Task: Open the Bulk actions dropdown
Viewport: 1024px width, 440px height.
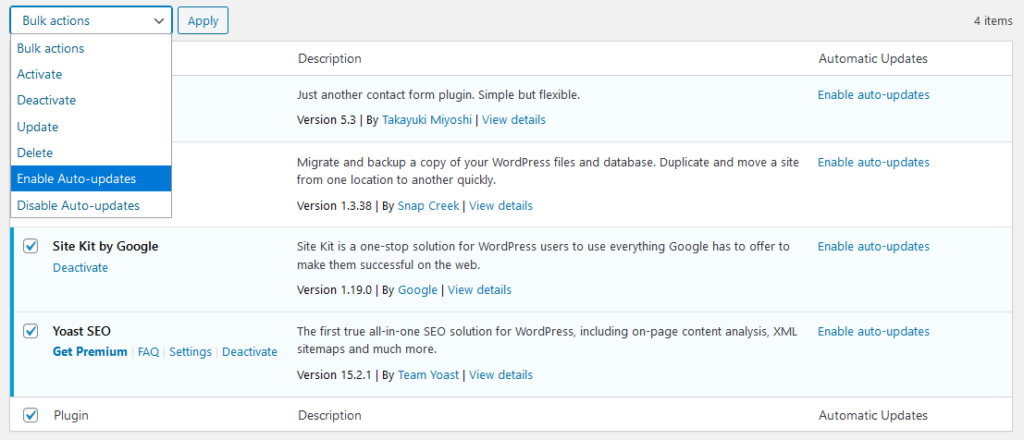Action: click(x=91, y=20)
